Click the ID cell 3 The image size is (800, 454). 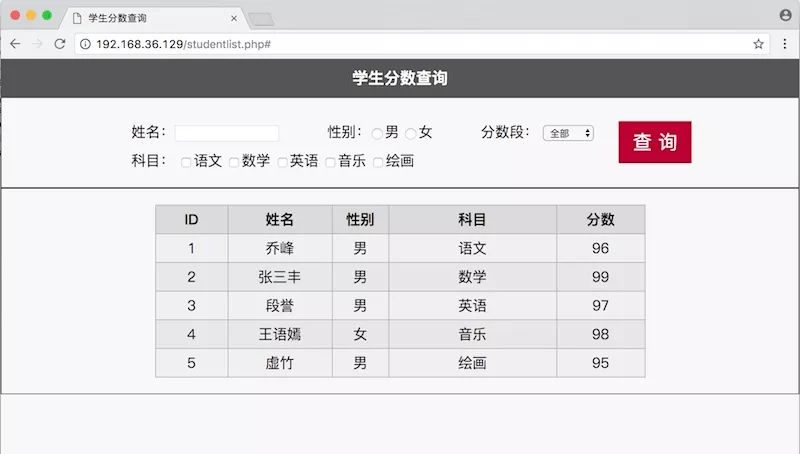coord(191,306)
